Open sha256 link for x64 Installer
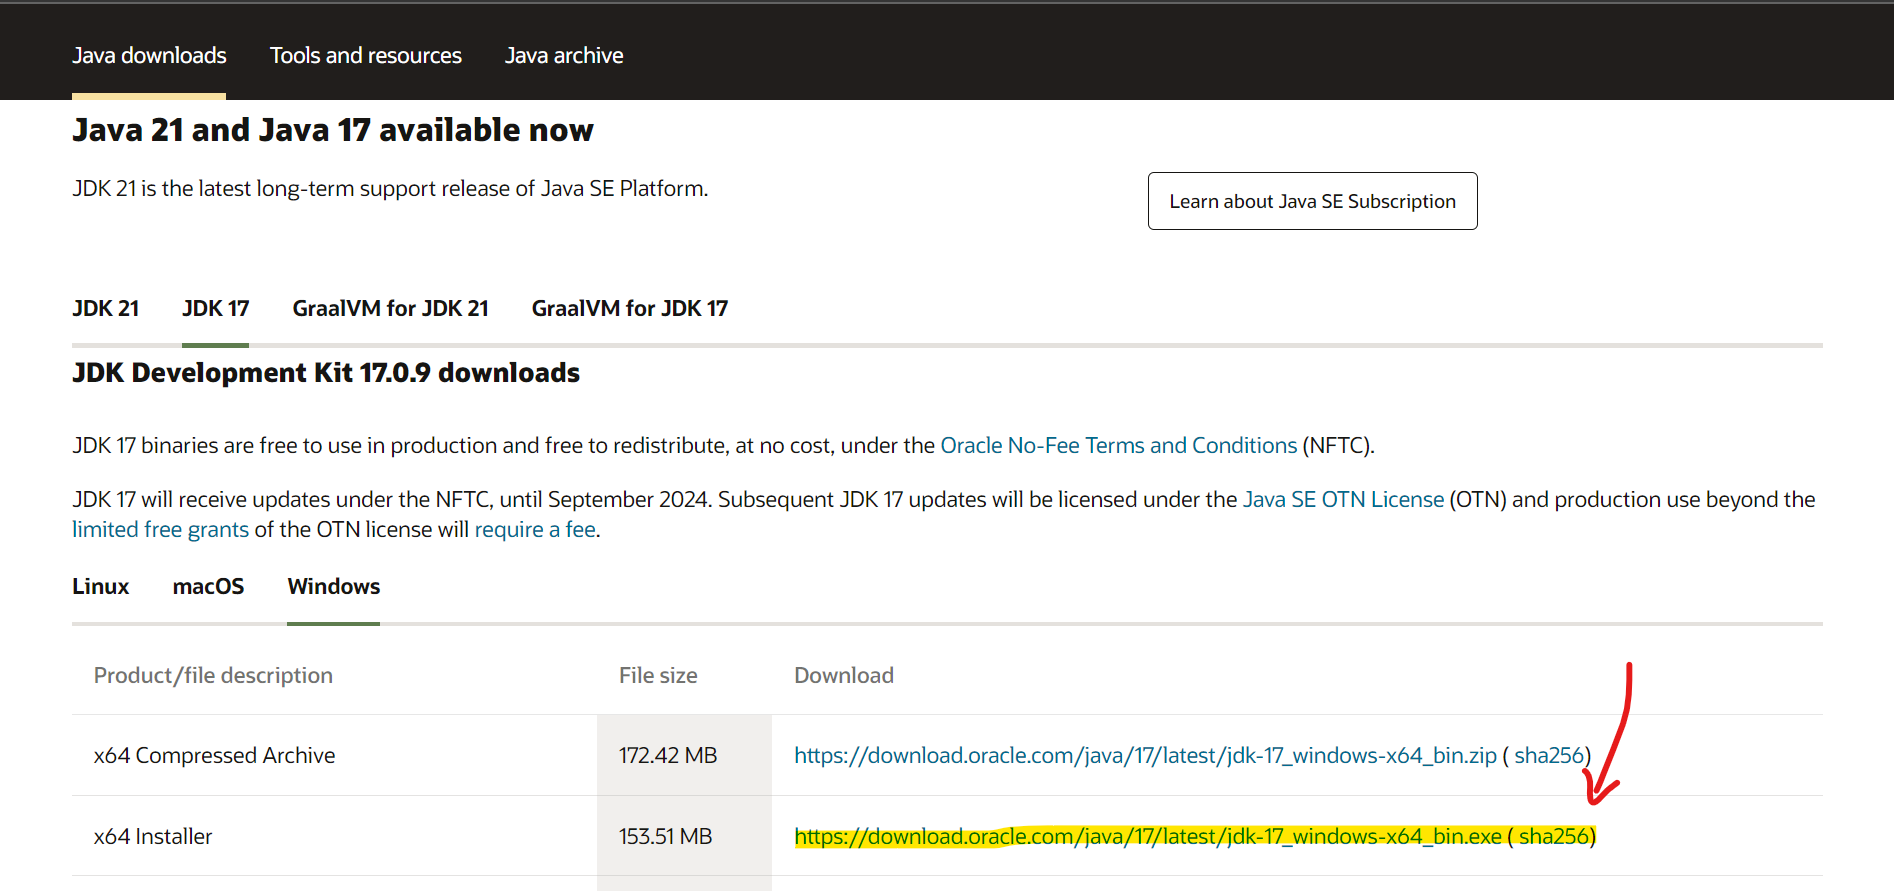The height and width of the screenshot is (891, 1894). 1554,837
